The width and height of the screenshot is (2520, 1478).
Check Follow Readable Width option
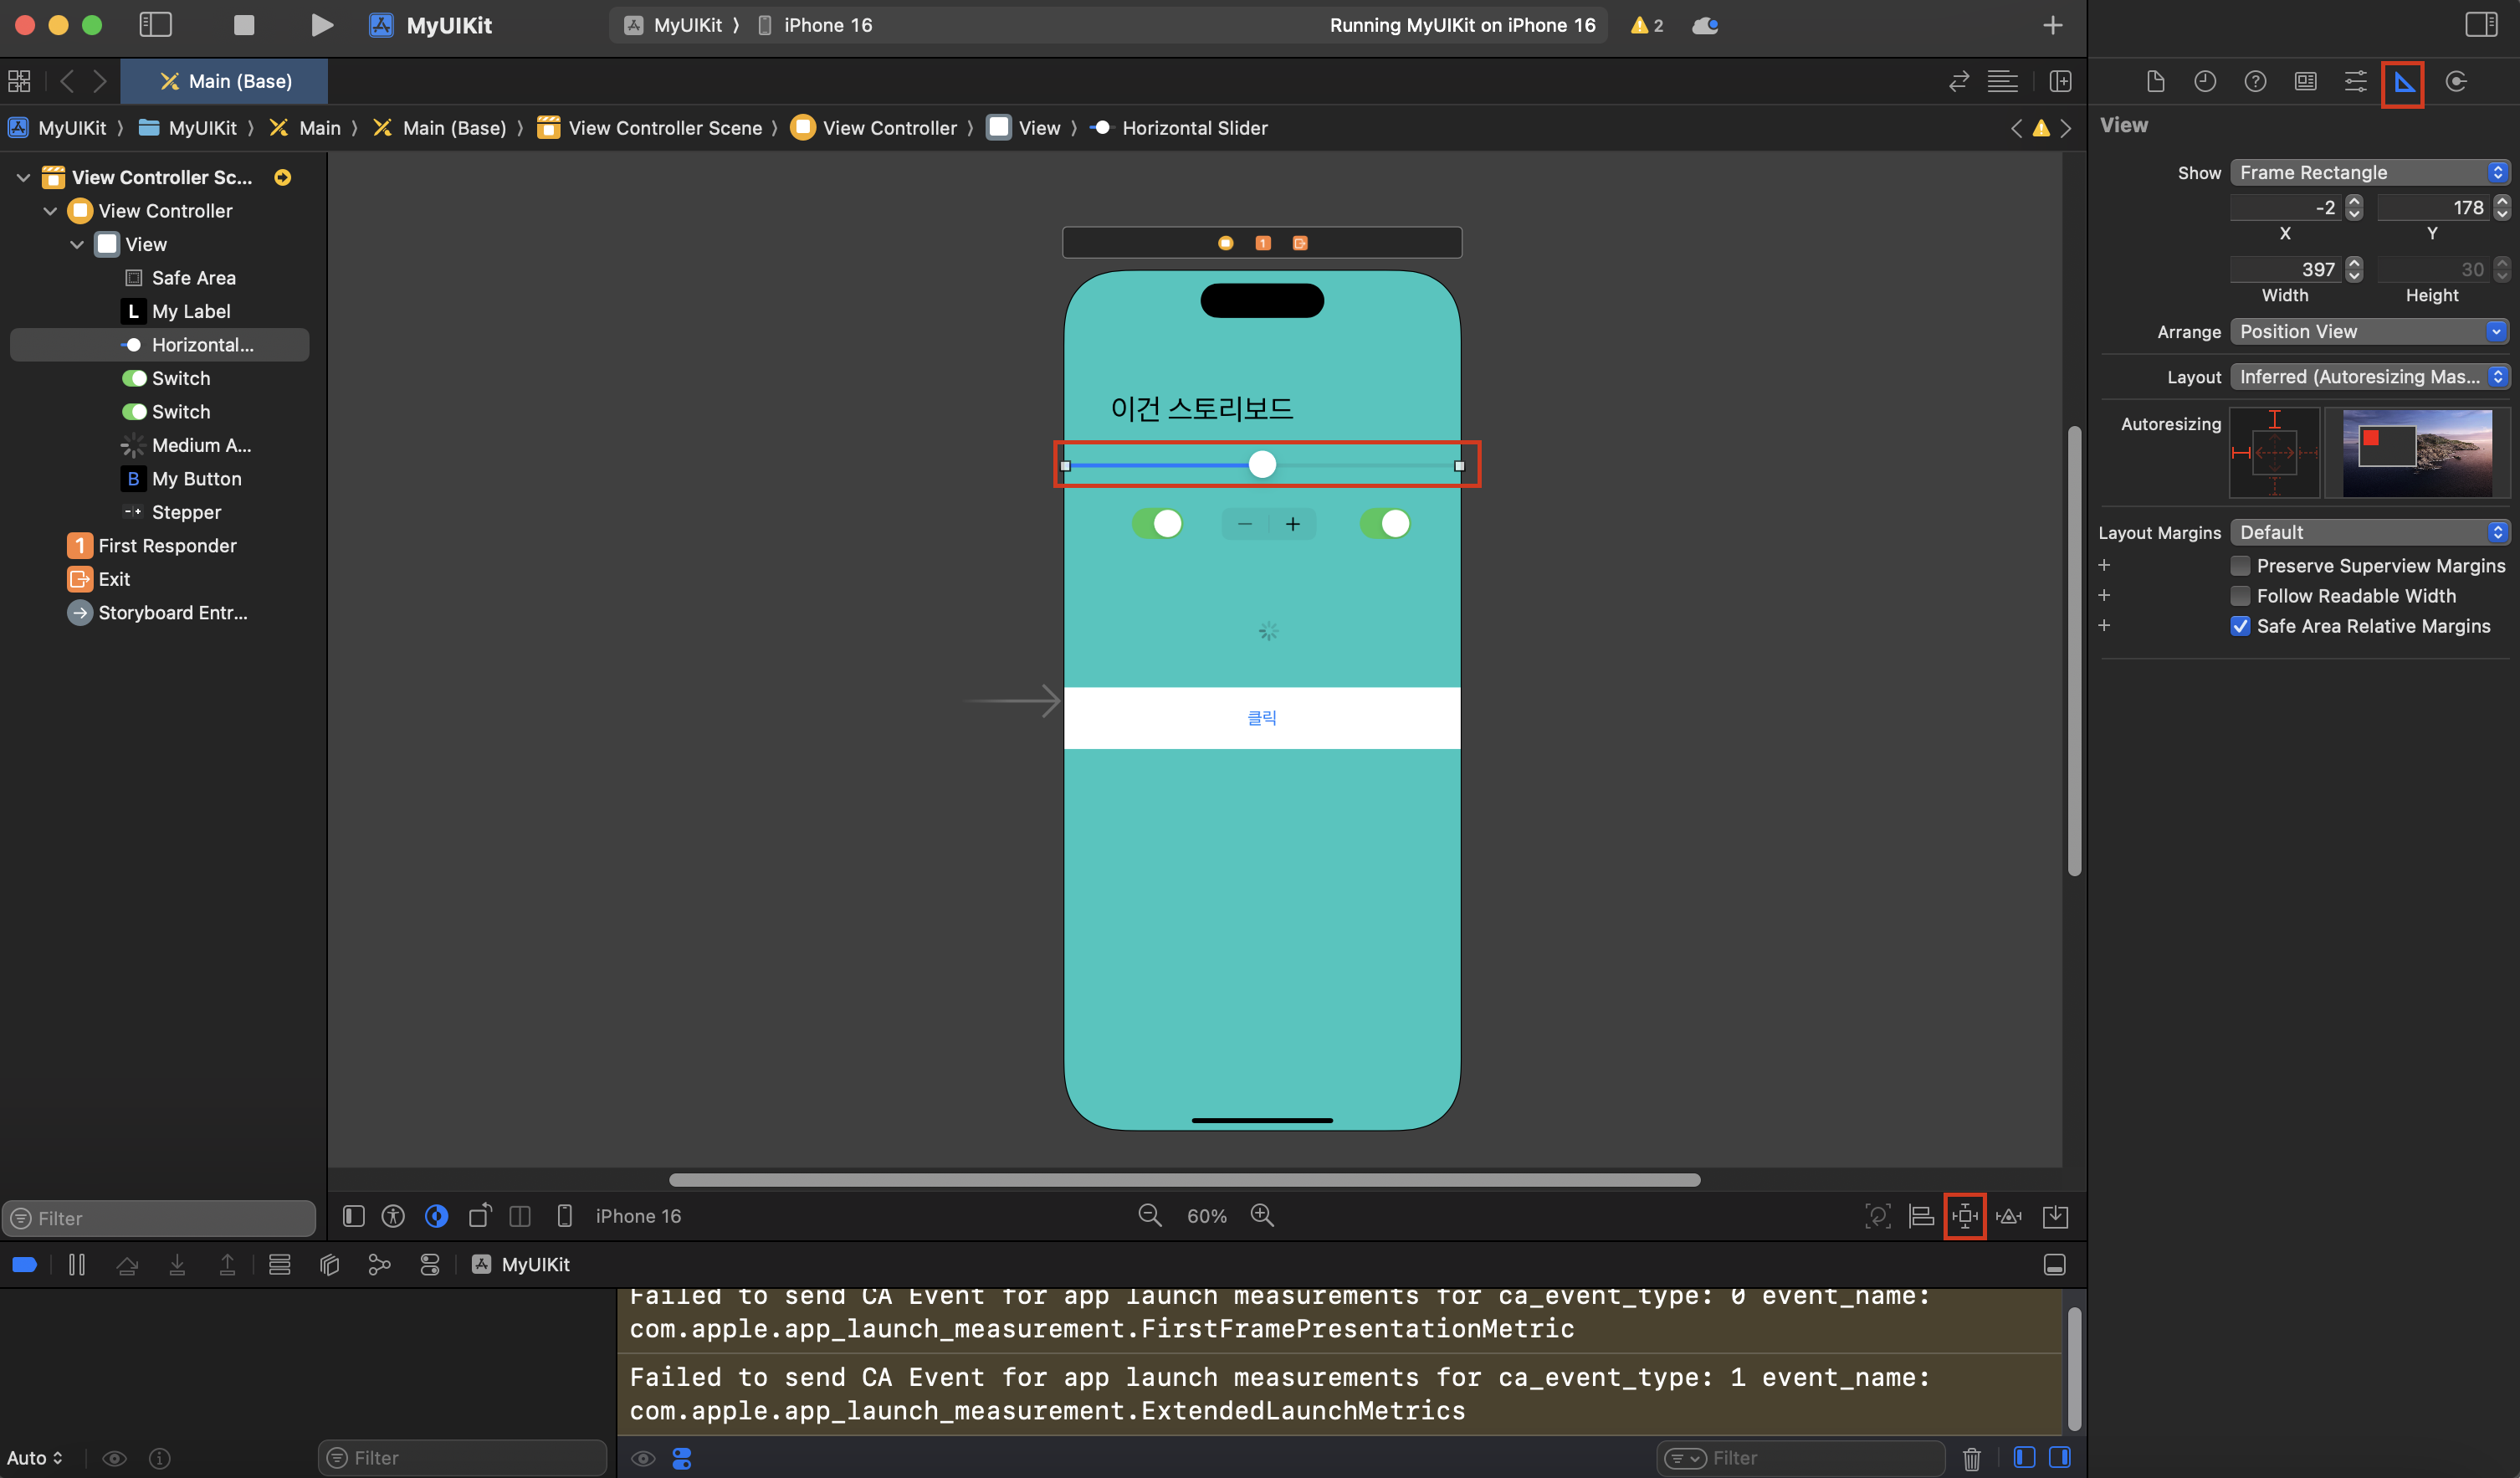click(x=2240, y=596)
